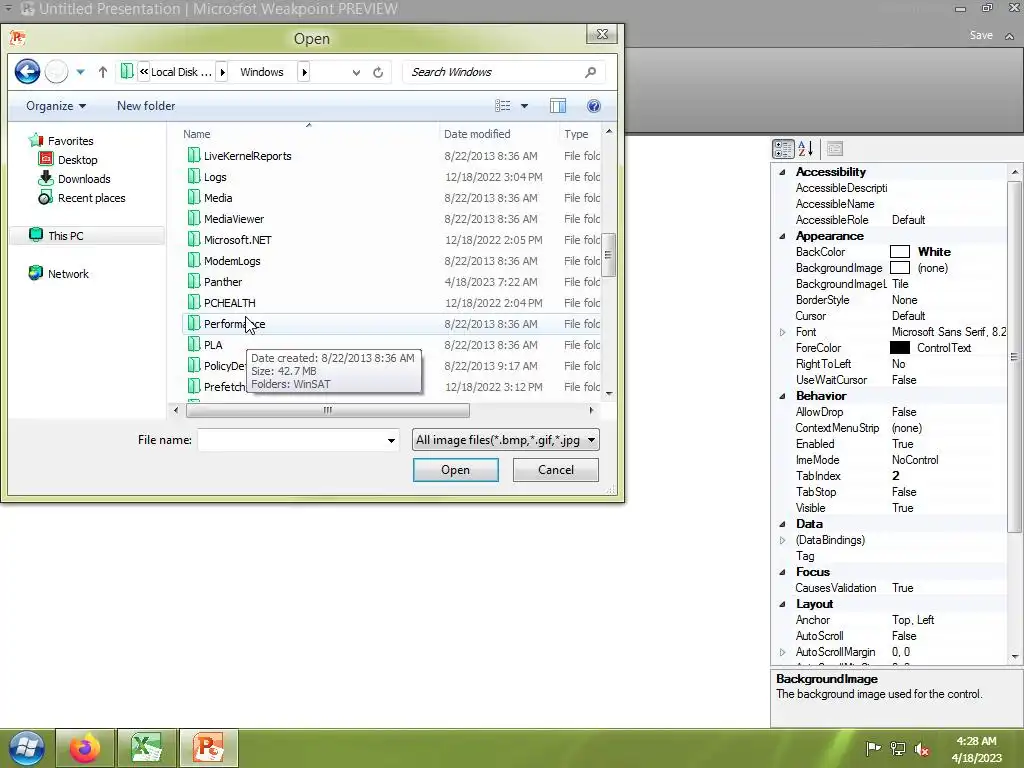Click the search magnifier icon
Viewport: 1024px width, 768px height.
(x=590, y=72)
